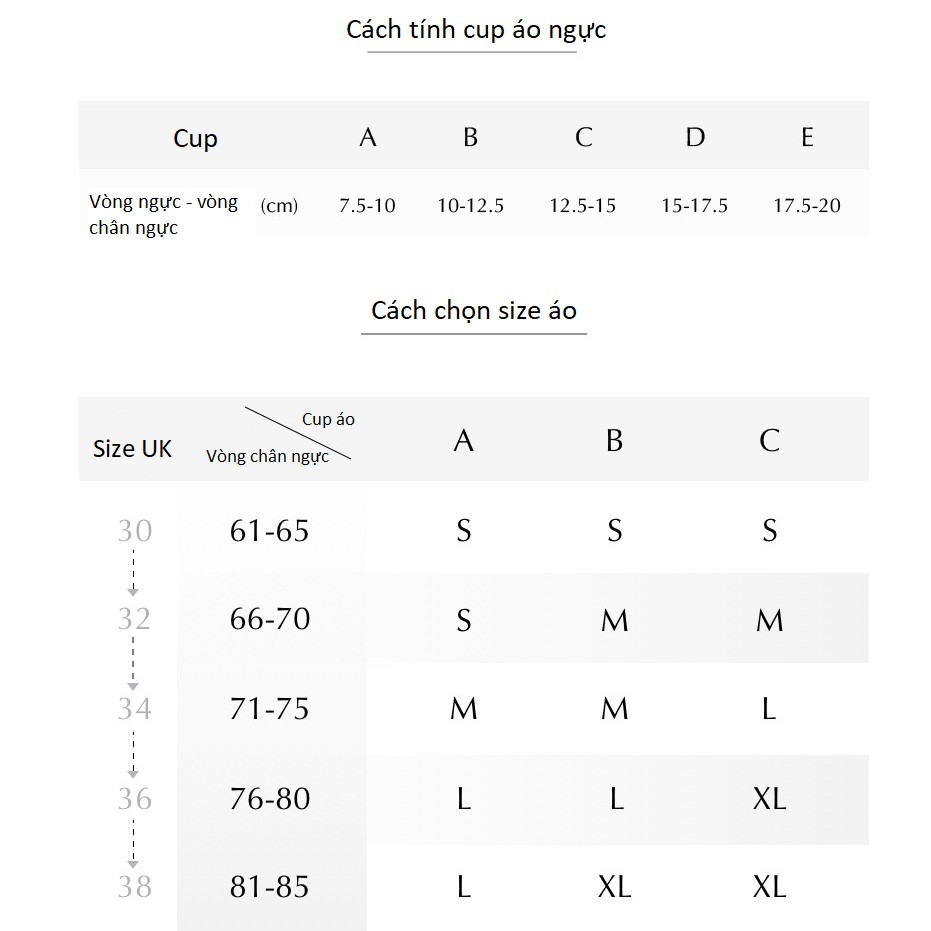
Task: Select the 71-75 underbust range cell
Action: (x=270, y=709)
